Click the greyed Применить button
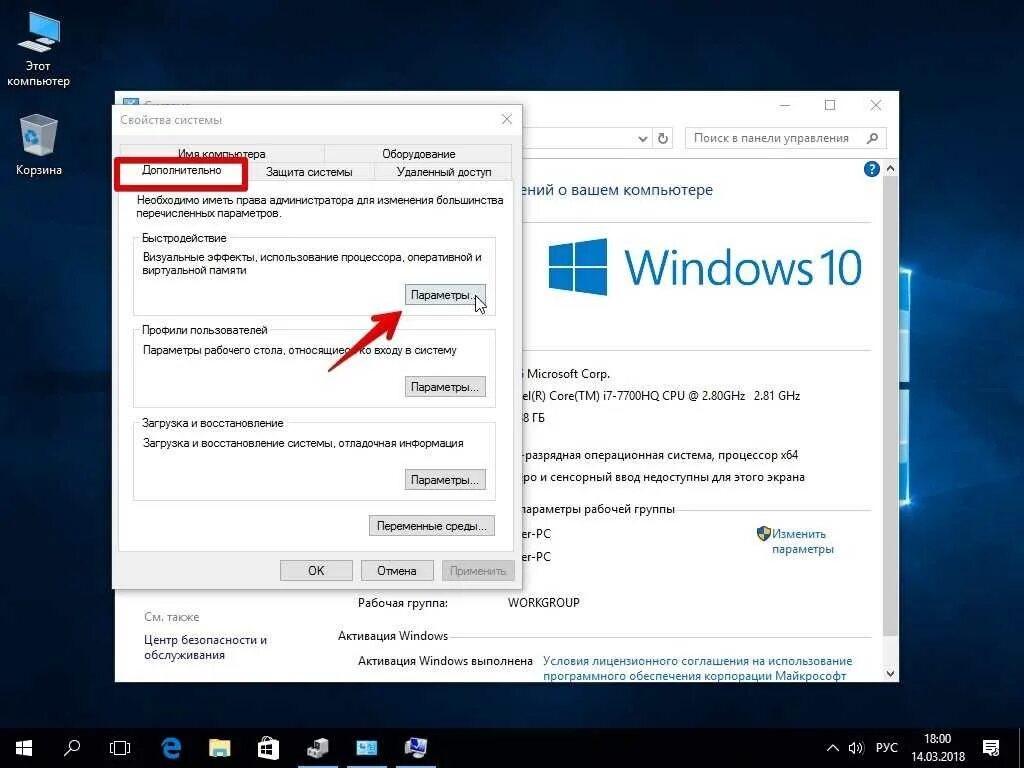 click(478, 571)
